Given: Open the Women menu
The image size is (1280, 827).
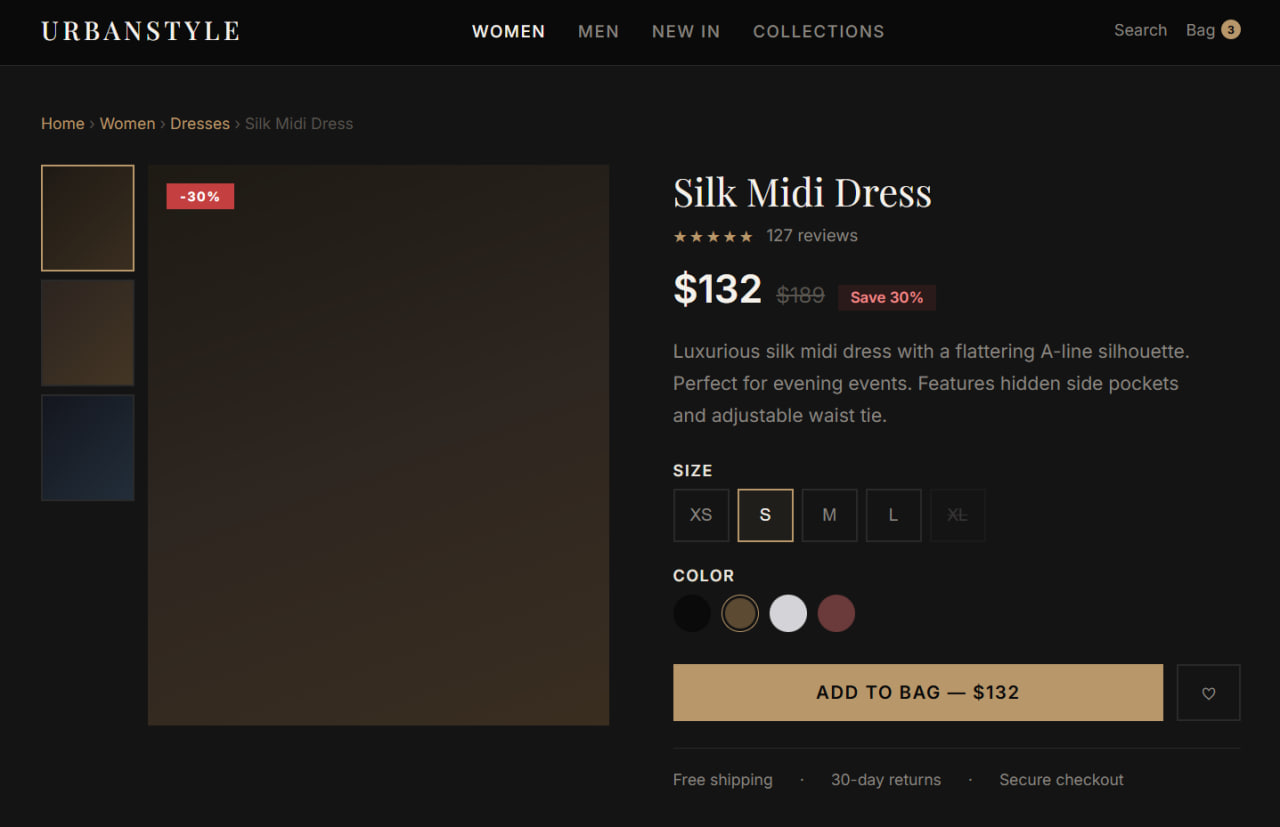Looking at the screenshot, I should point(508,32).
